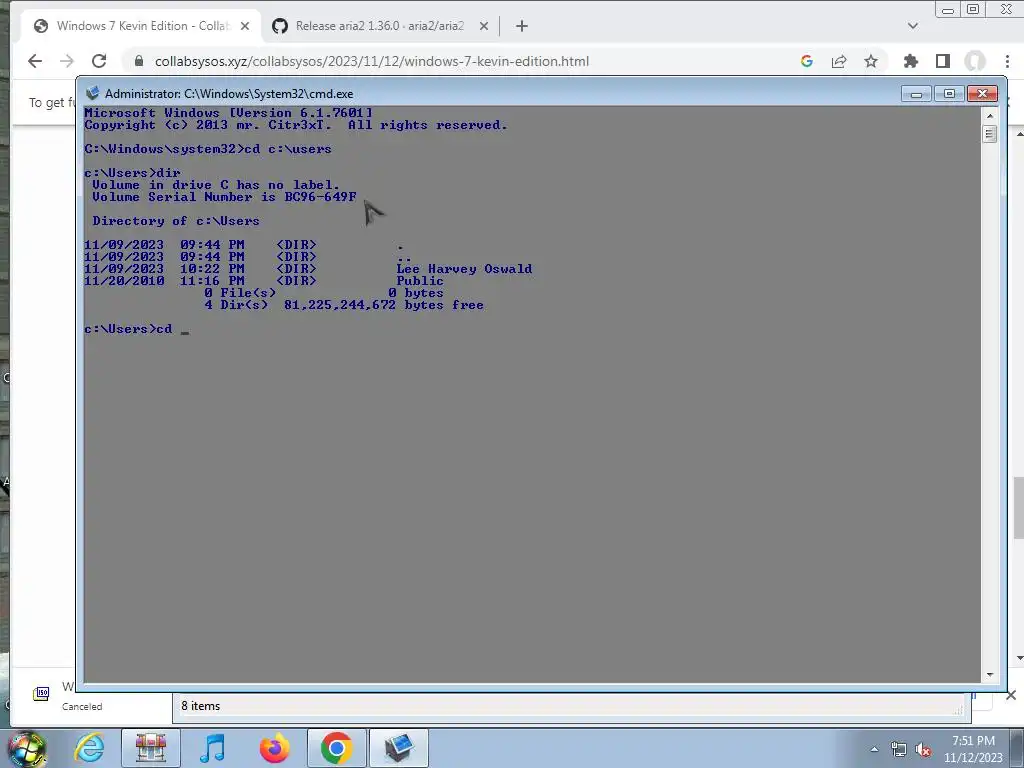The height and width of the screenshot is (768, 1024).
Task: Go forward in Chrome
Action: coord(67,61)
